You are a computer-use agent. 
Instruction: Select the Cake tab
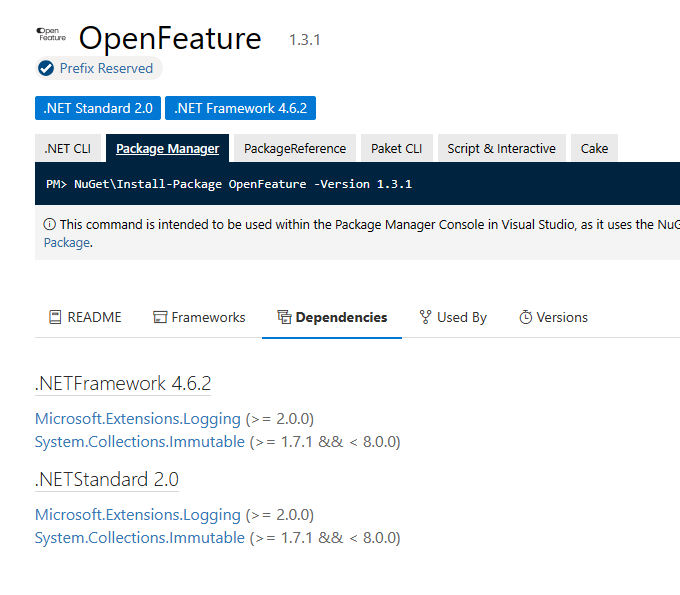tap(594, 148)
